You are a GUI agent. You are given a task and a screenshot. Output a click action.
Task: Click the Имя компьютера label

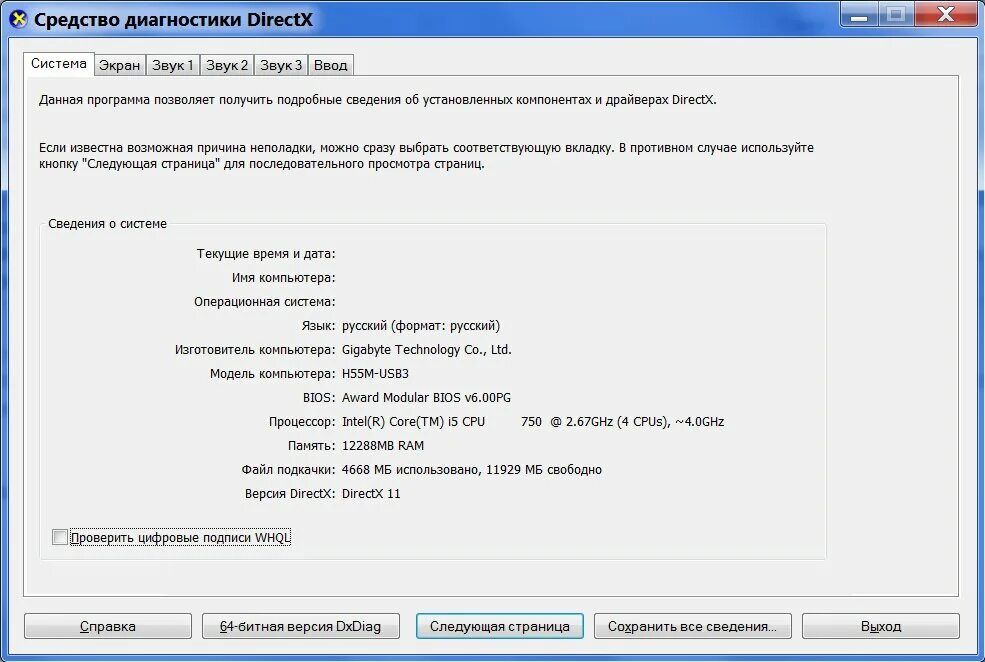[283, 278]
